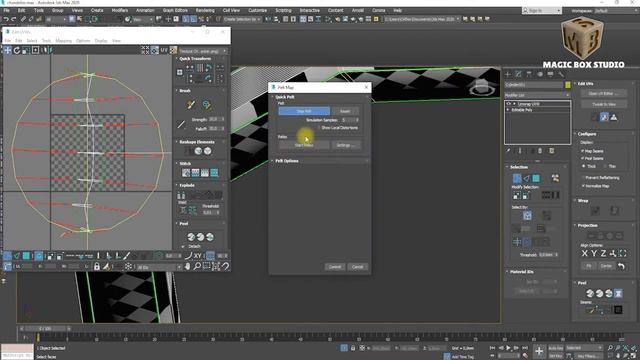Click the Align Y icon in Projection rollout

tap(594, 253)
